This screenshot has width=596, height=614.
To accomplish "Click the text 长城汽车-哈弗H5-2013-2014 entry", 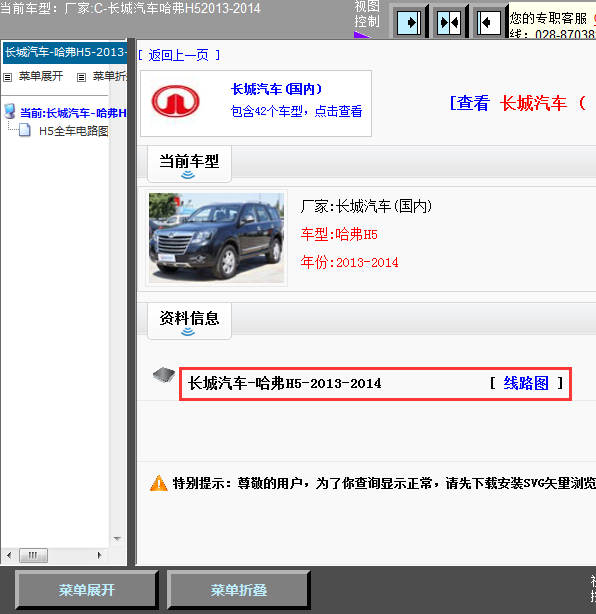I will (285, 383).
